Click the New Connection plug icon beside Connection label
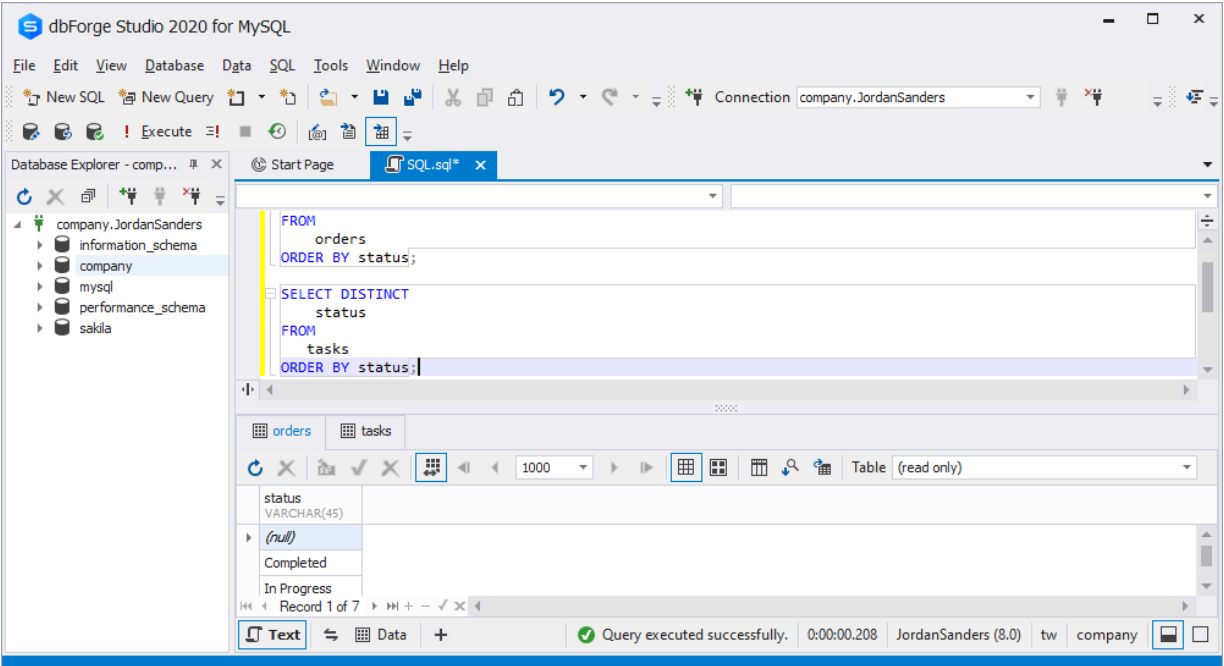Screen dimensions: 1224x666 pos(694,97)
